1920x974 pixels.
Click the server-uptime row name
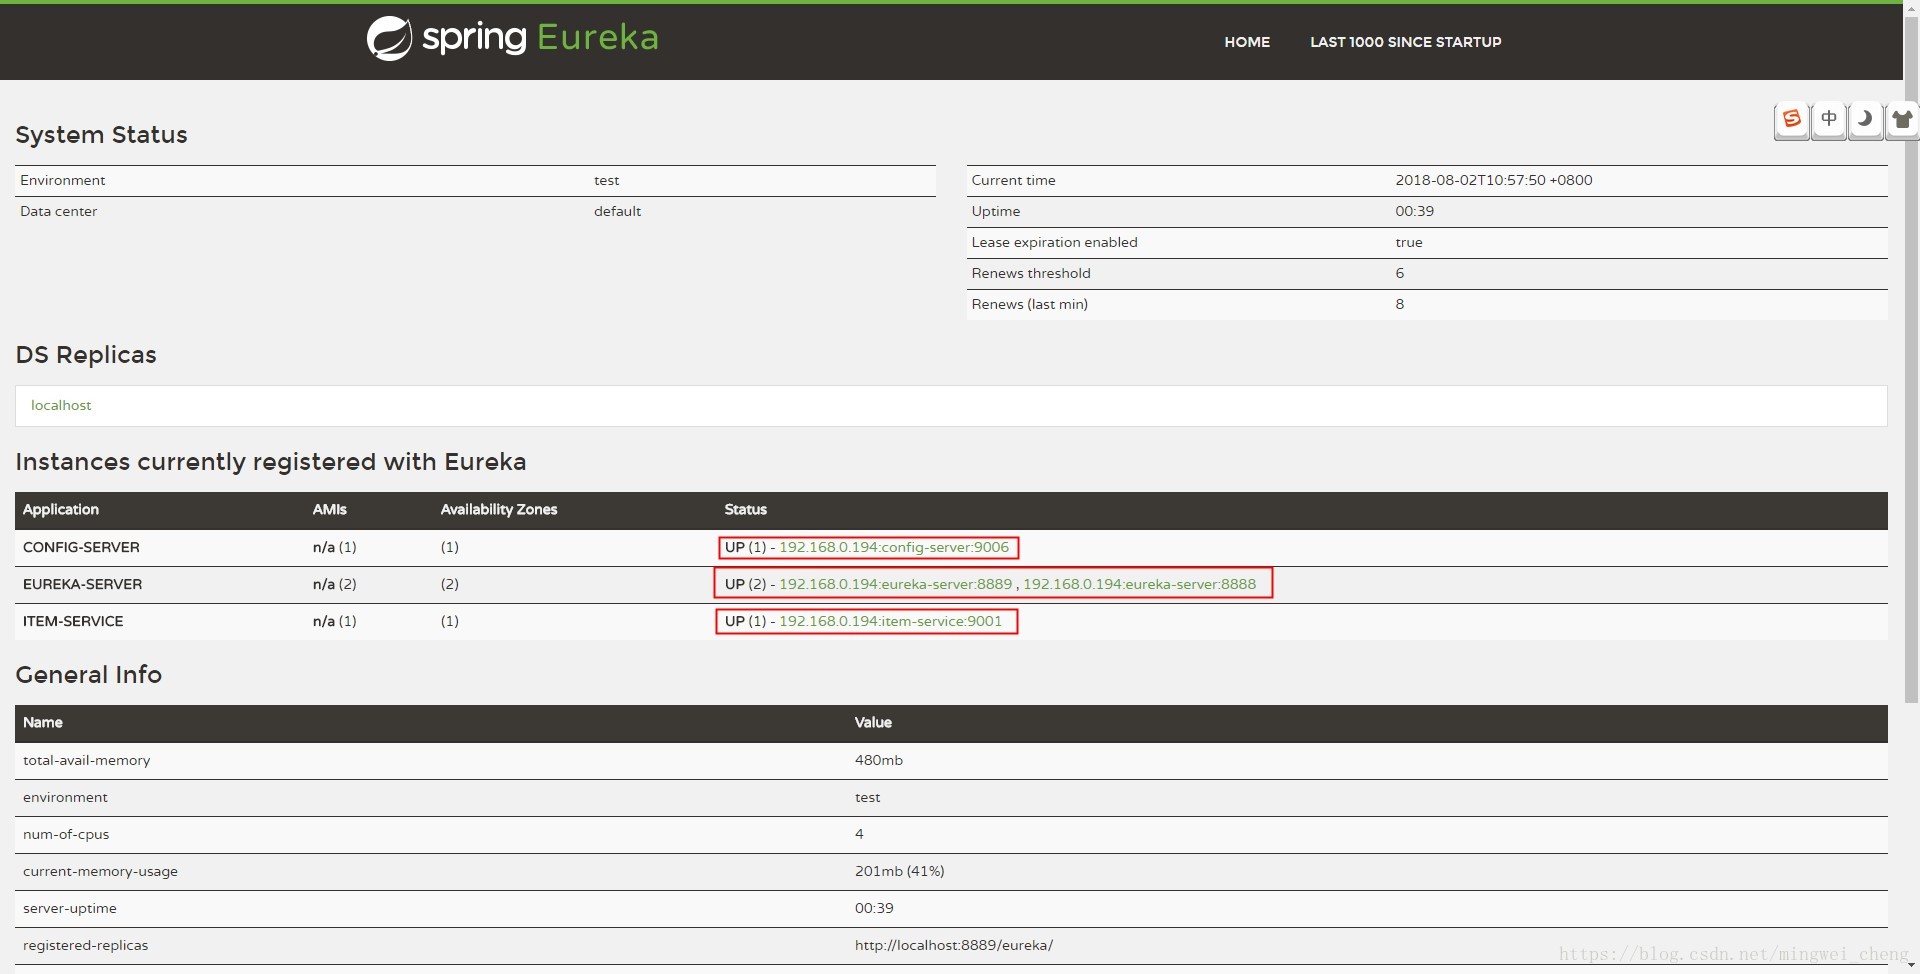(x=69, y=908)
